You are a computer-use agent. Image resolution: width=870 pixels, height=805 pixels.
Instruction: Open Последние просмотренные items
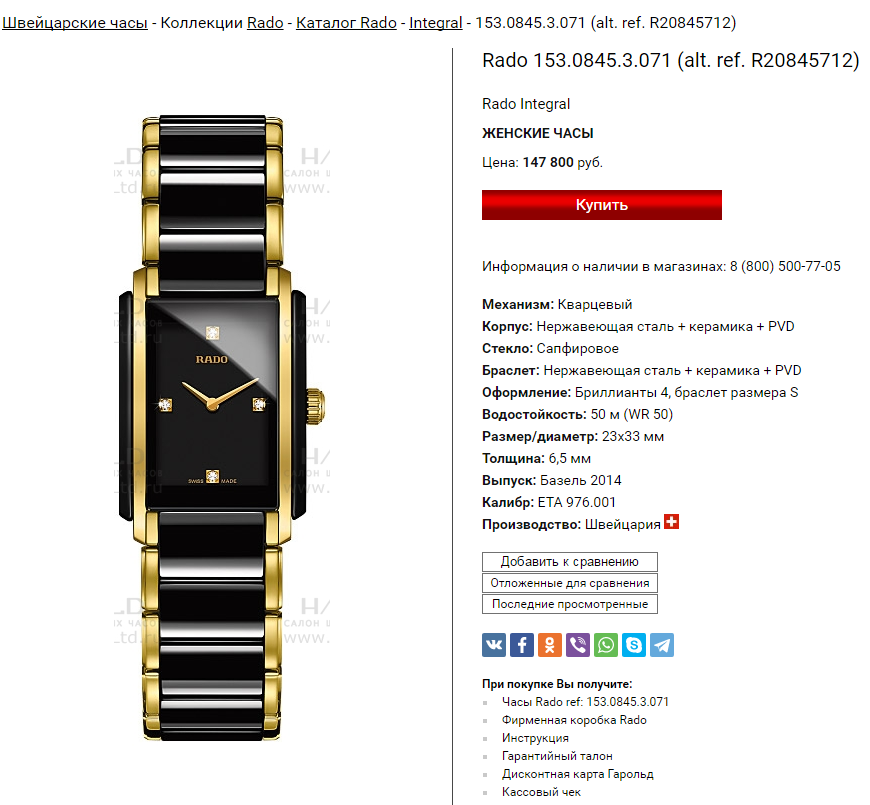[570, 604]
